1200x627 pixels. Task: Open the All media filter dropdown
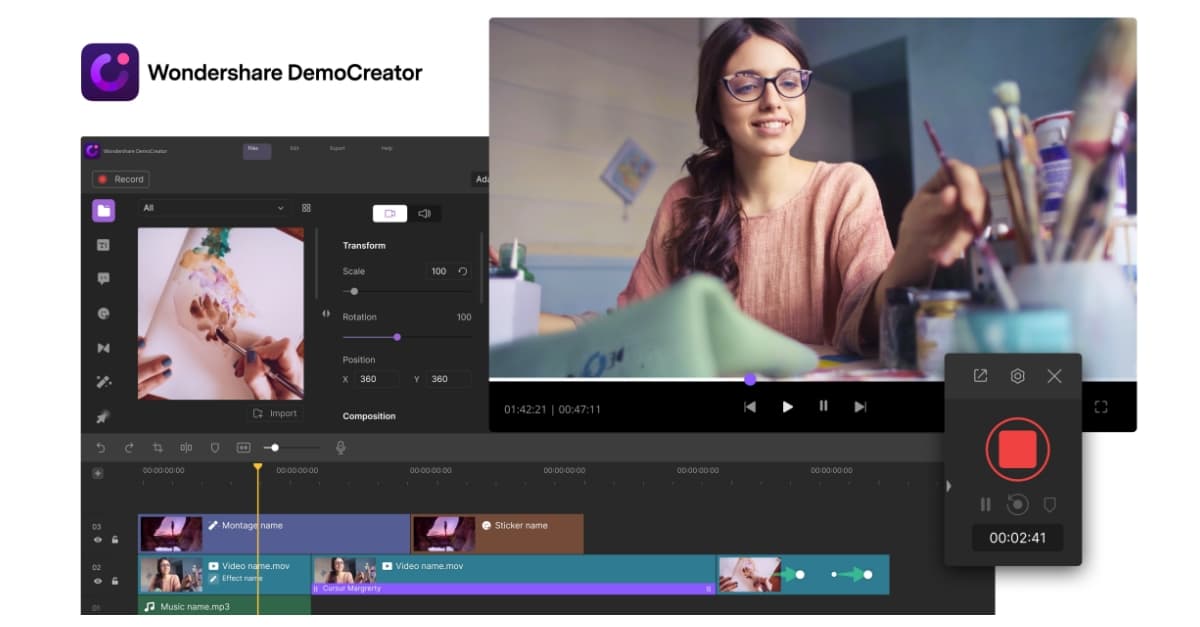pos(213,208)
